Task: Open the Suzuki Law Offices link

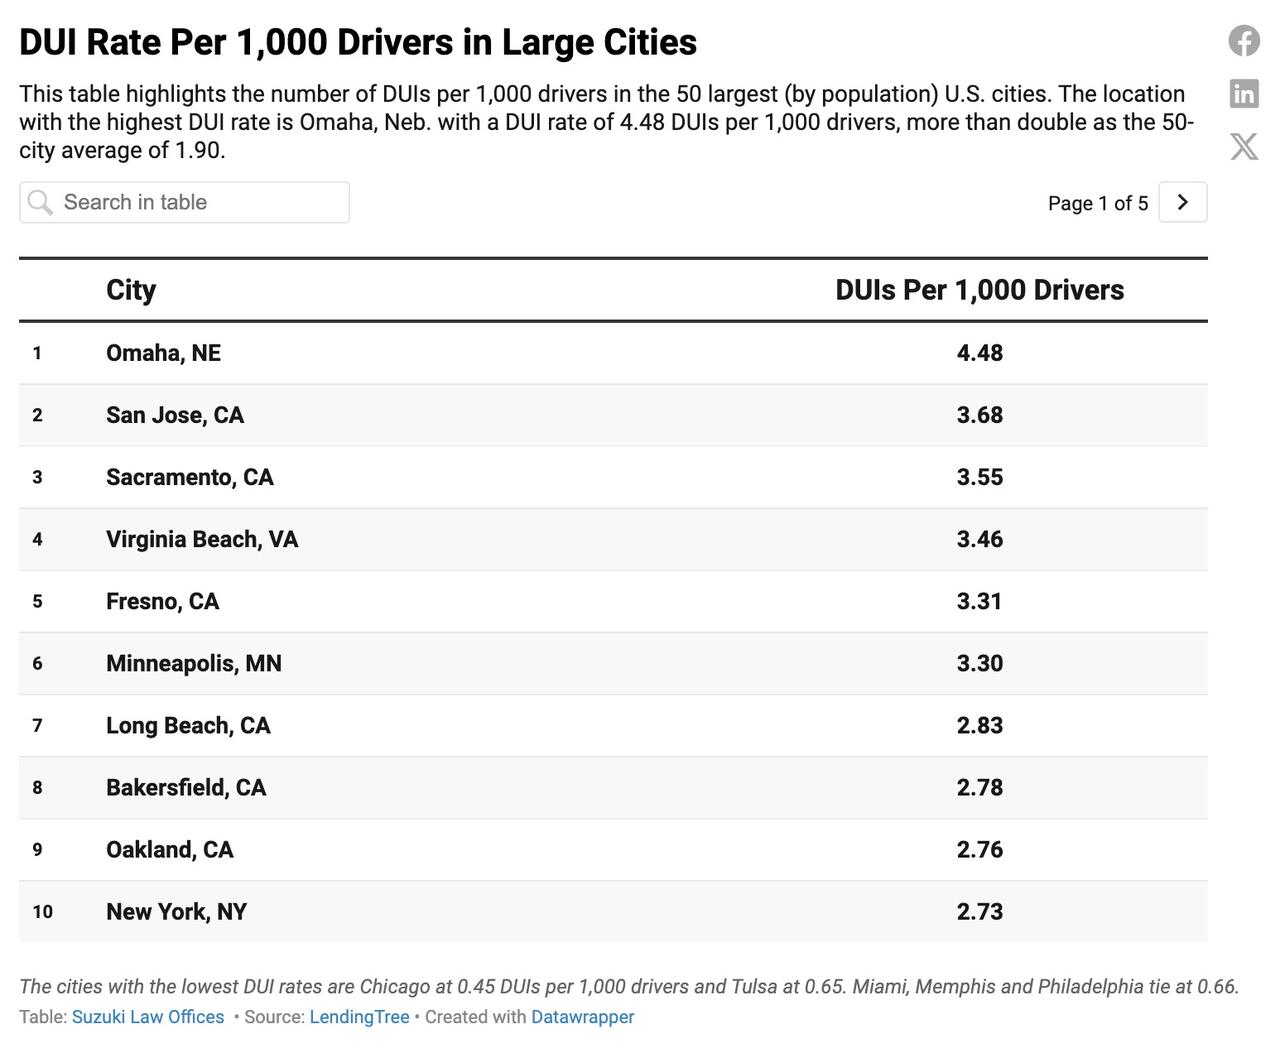Action: pos(148,1017)
